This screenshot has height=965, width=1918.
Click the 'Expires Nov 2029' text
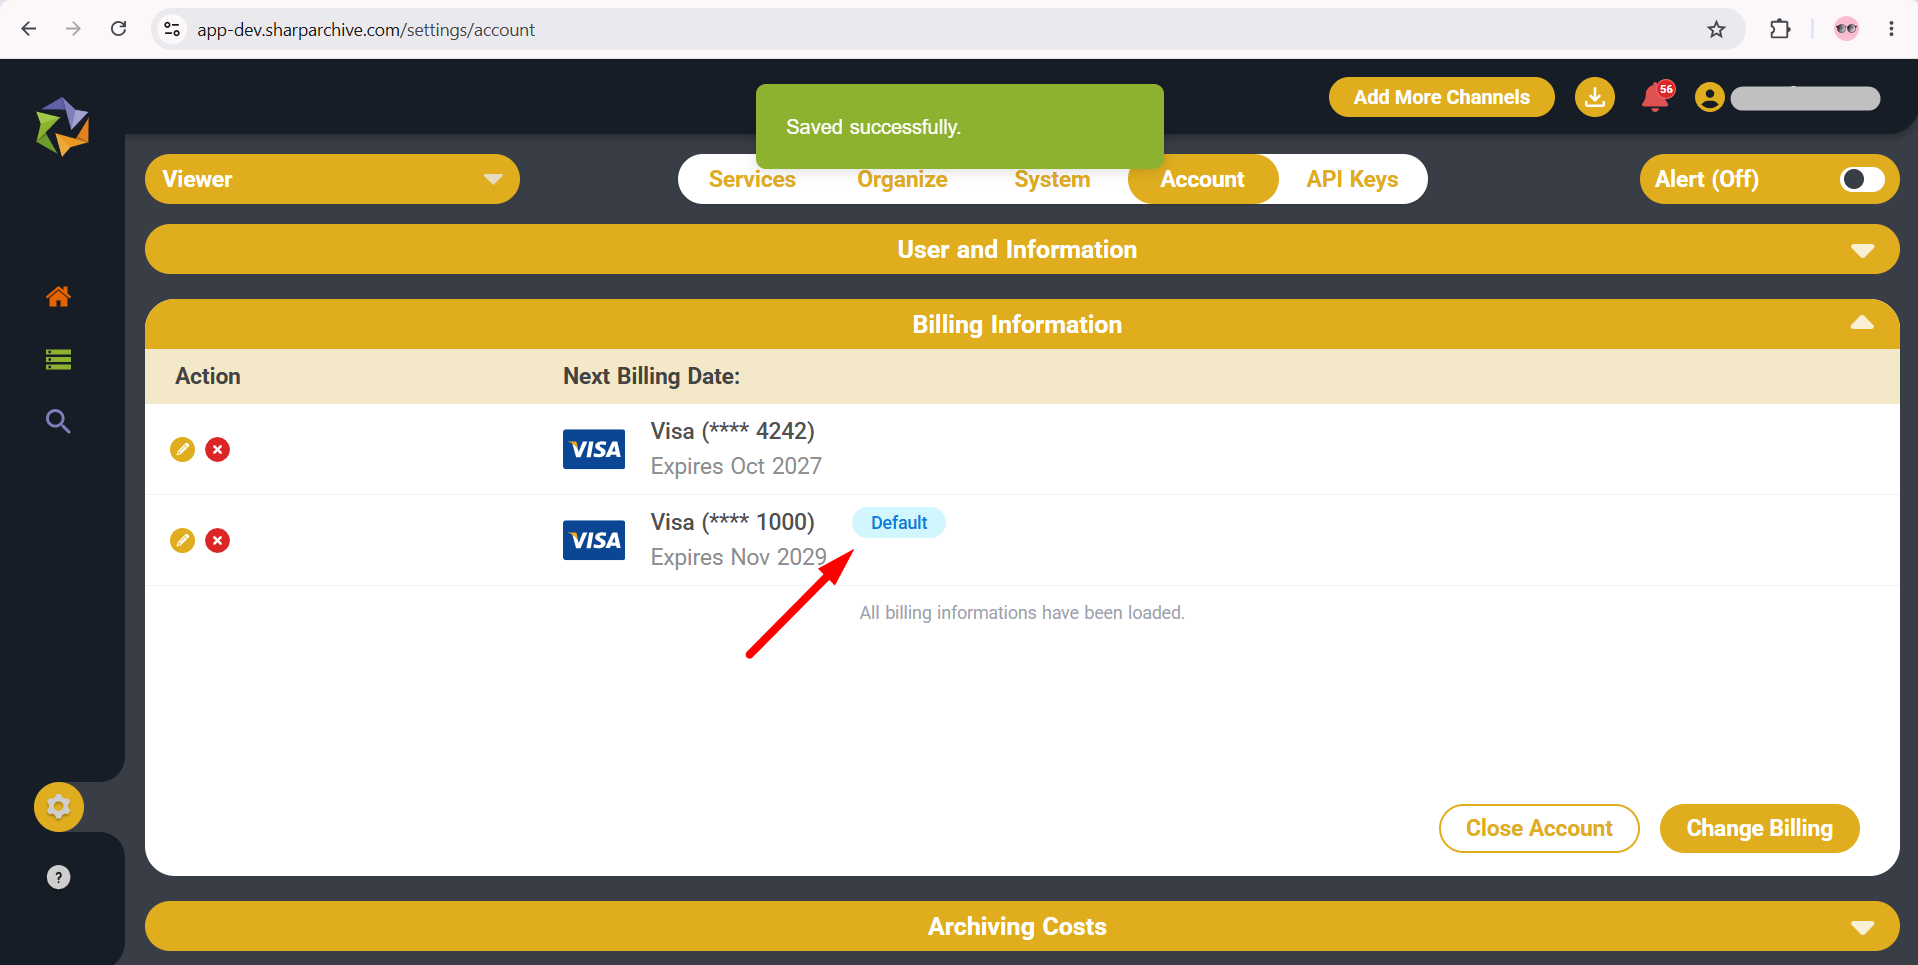click(x=739, y=557)
